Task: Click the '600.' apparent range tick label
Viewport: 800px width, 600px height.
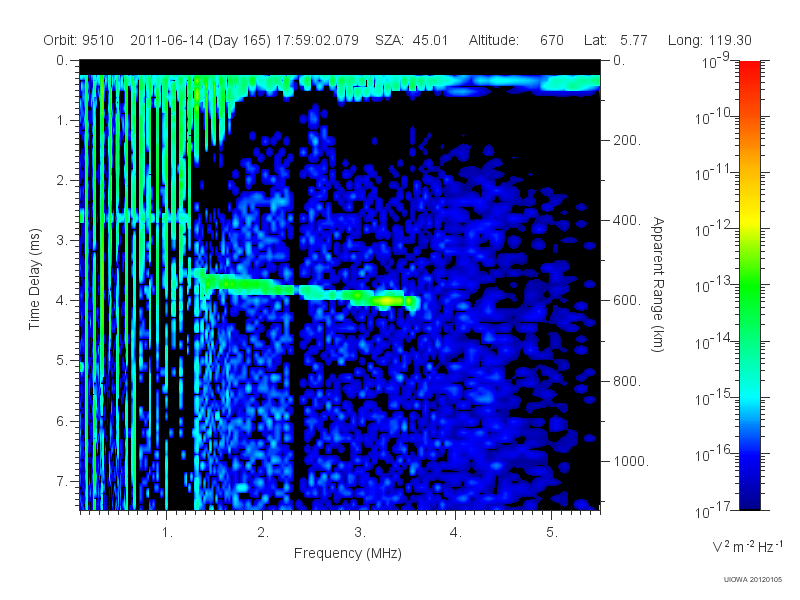Action: click(627, 301)
